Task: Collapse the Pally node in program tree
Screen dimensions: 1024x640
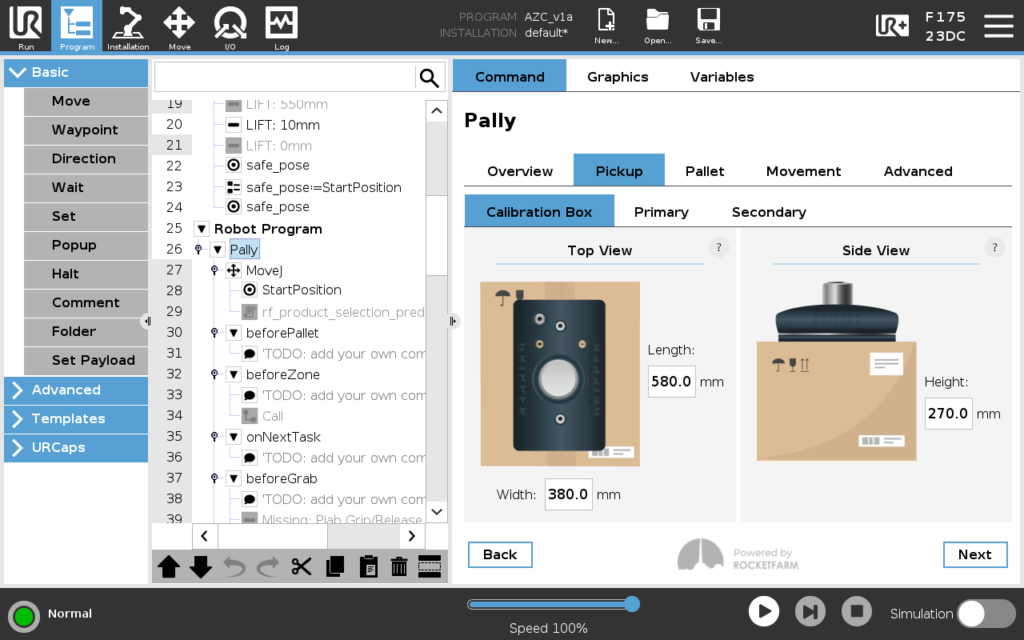Action: pos(218,249)
